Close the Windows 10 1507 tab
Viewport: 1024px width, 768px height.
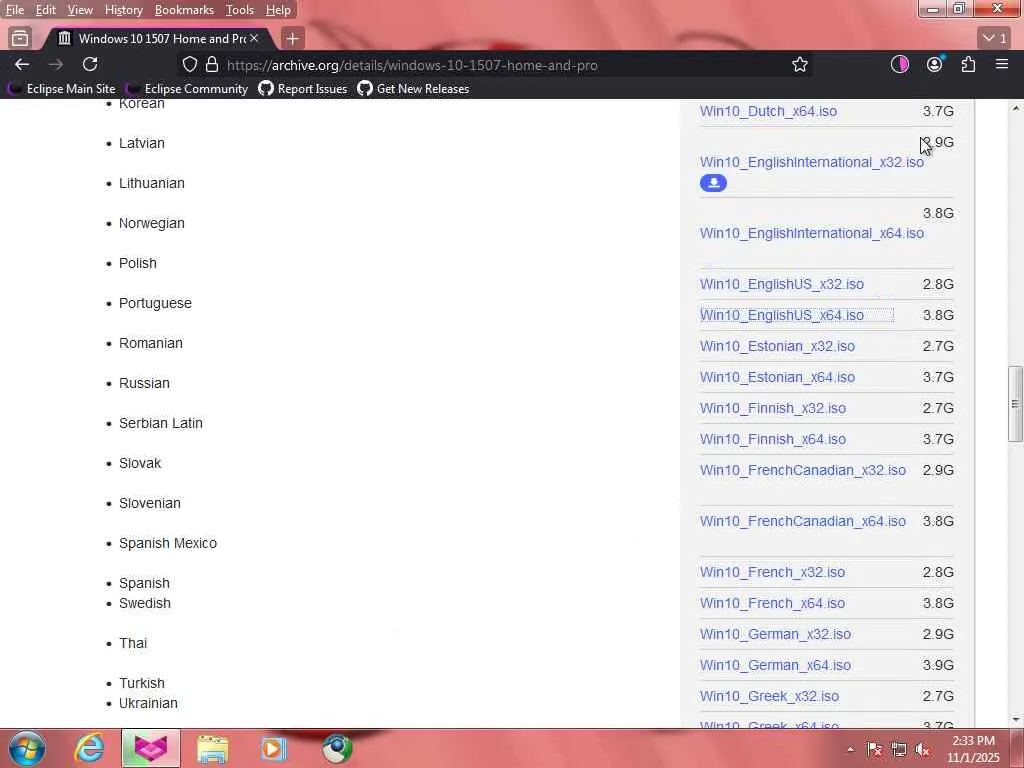(254, 39)
